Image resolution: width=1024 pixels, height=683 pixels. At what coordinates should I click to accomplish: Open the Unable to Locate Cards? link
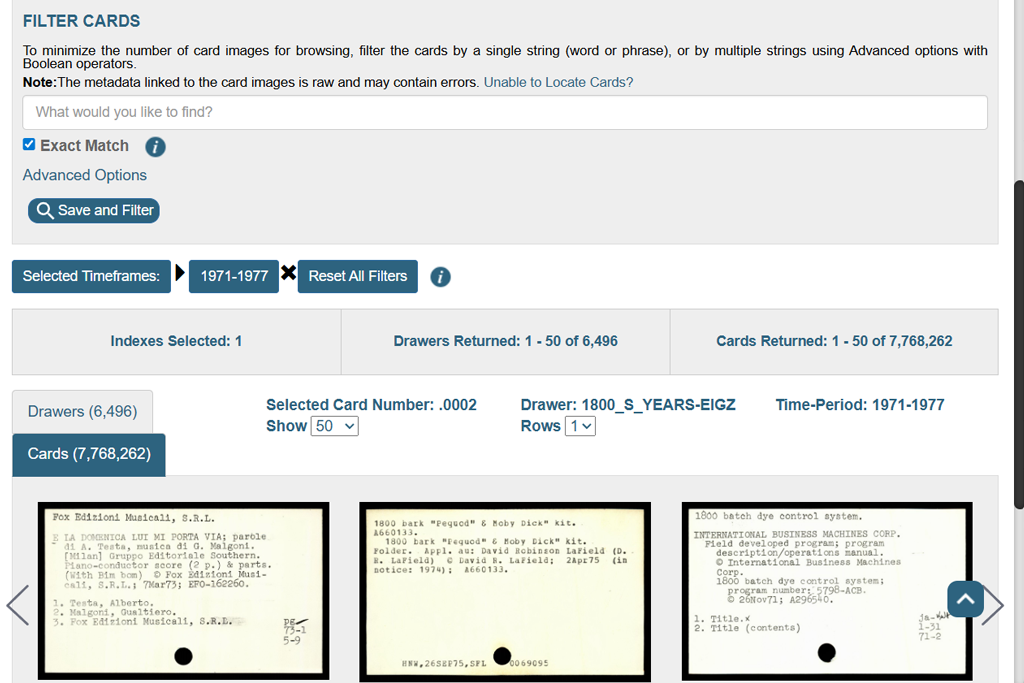tap(558, 82)
